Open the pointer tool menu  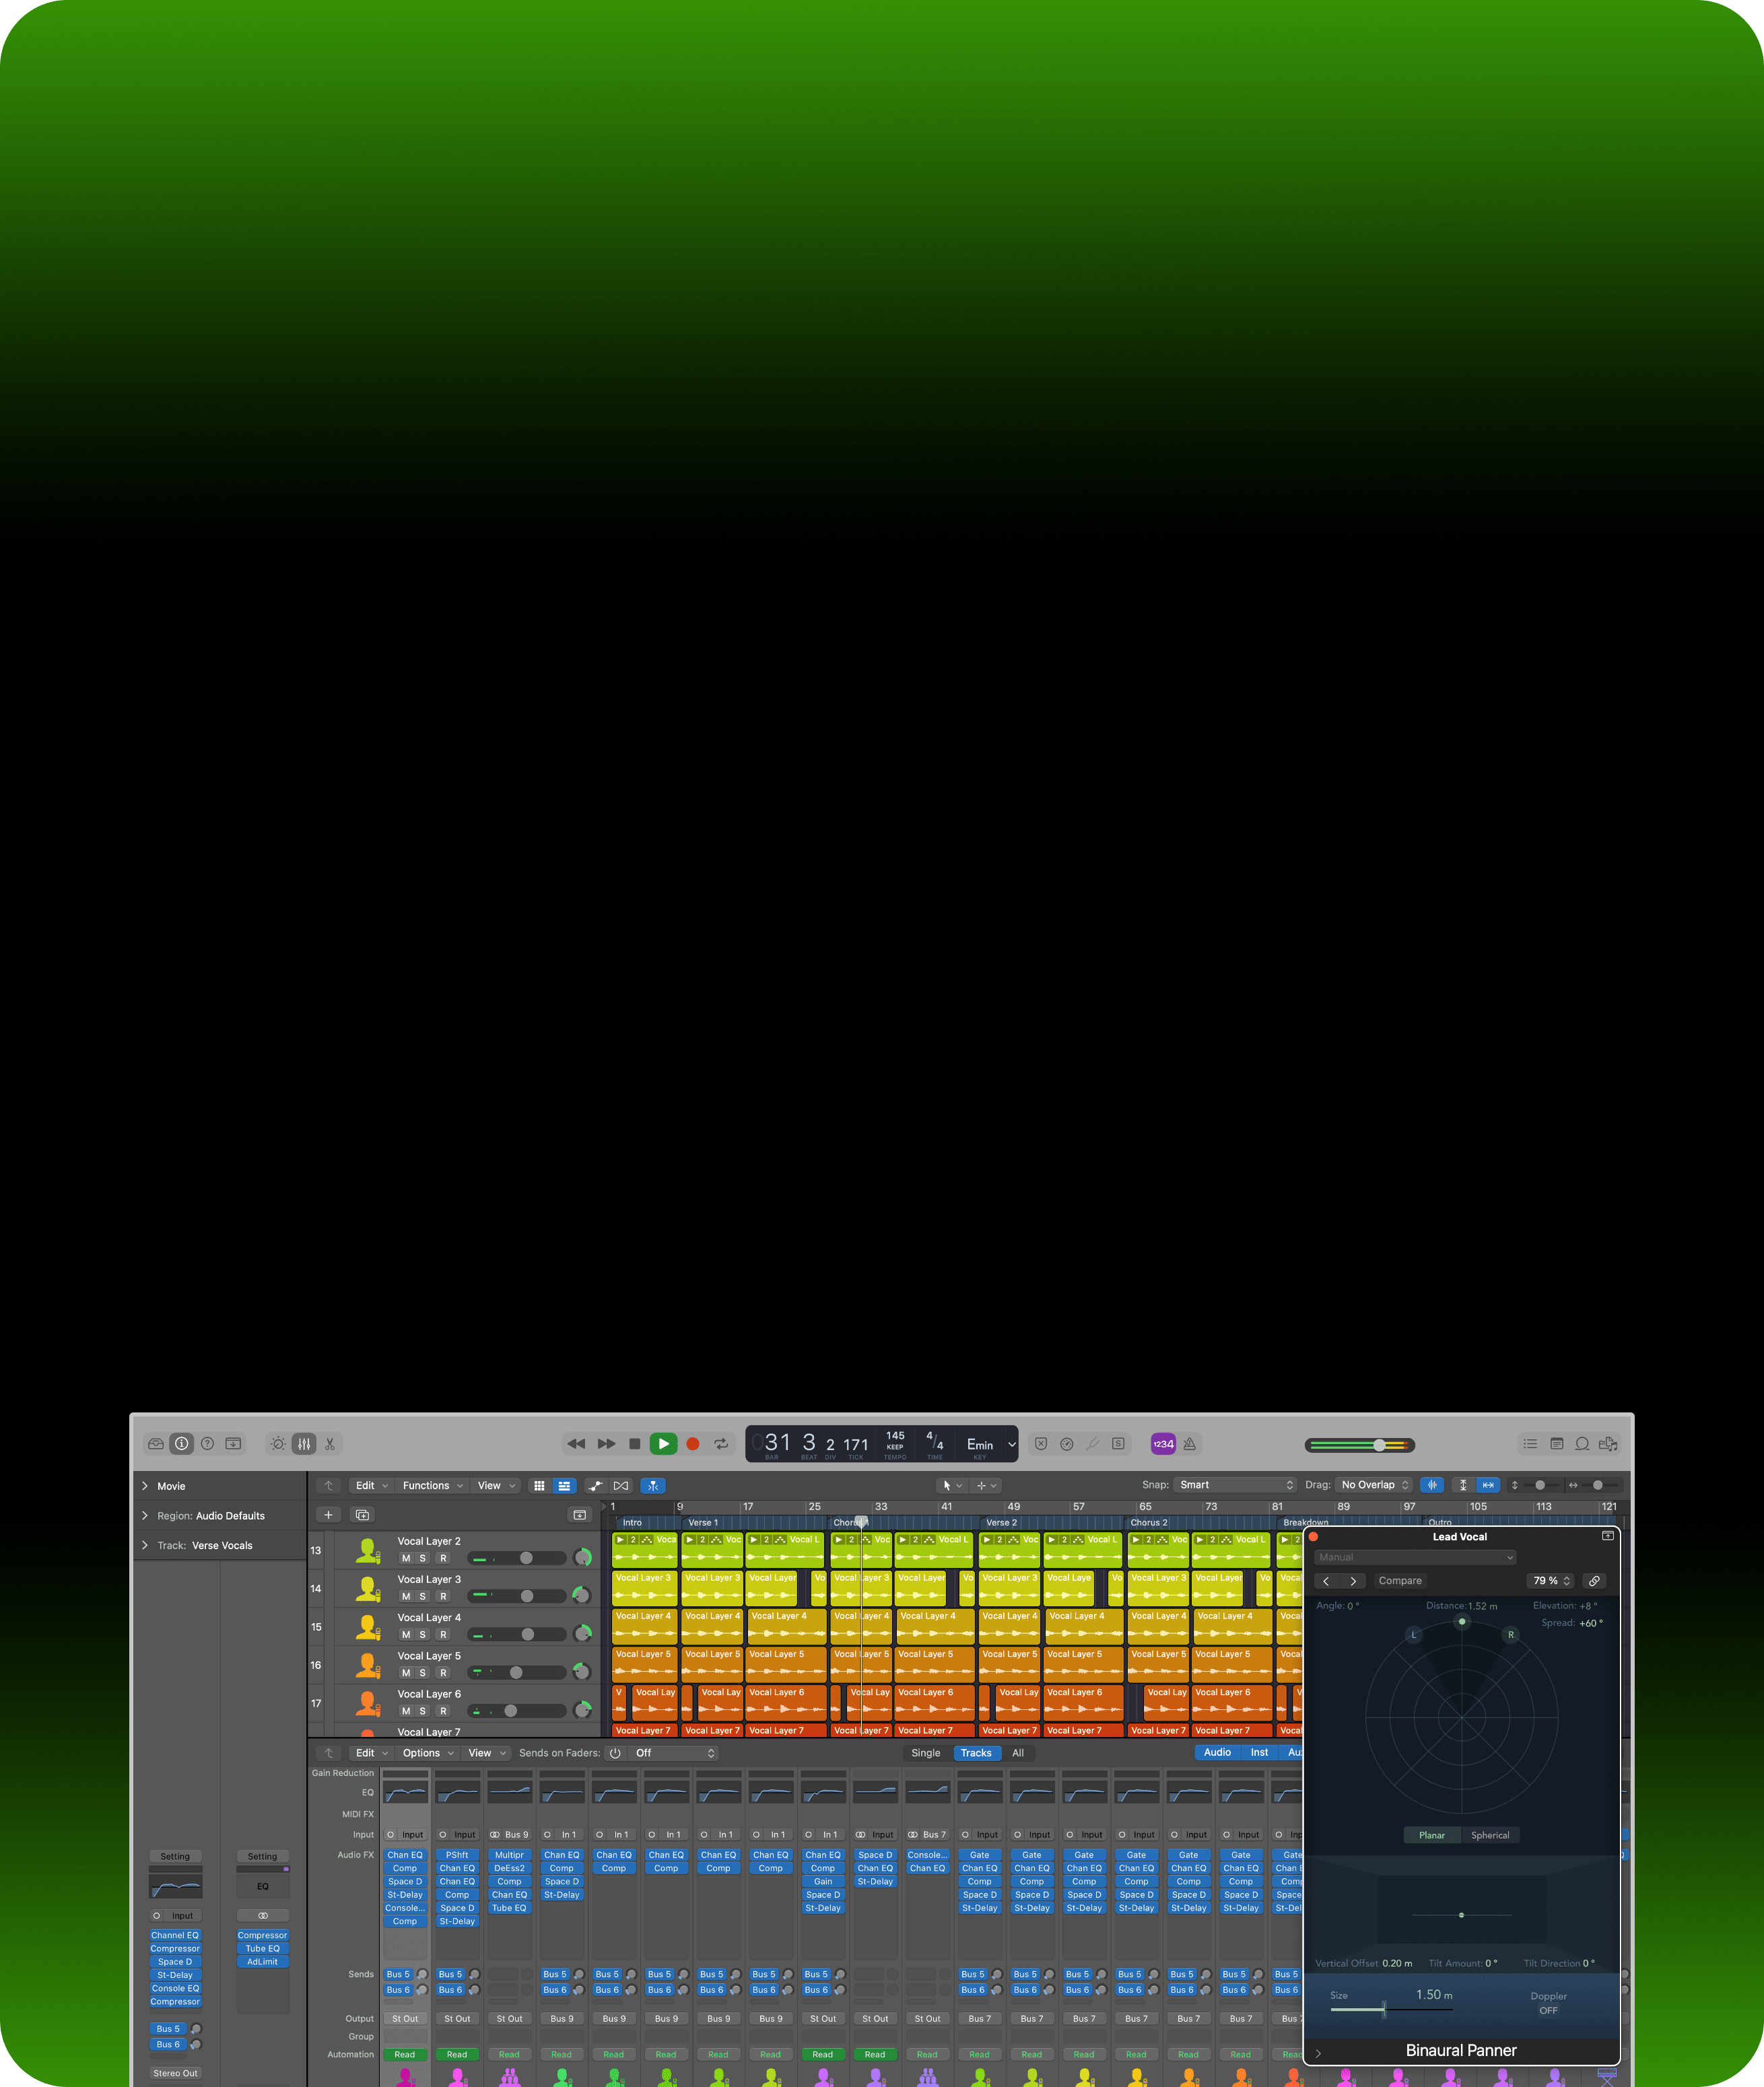pos(953,1486)
